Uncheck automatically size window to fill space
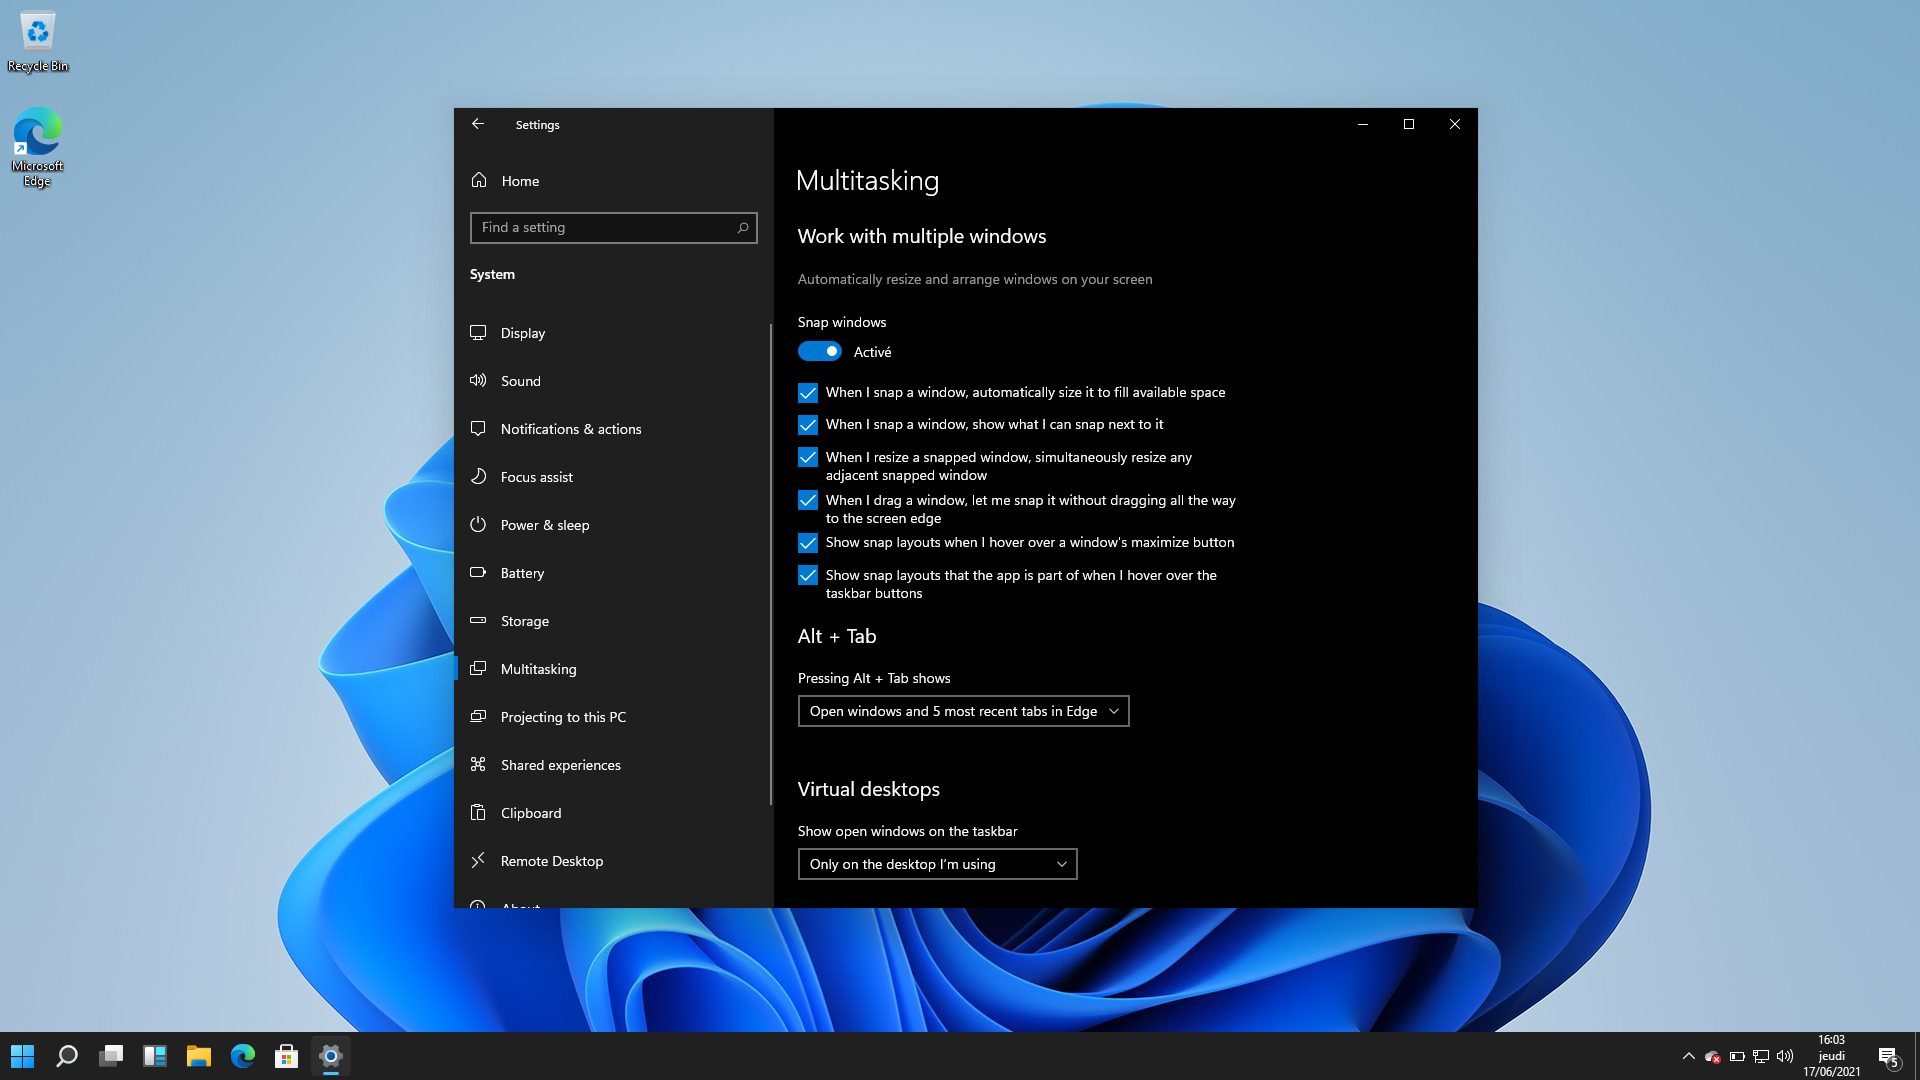This screenshot has height=1080, width=1920. tap(807, 393)
